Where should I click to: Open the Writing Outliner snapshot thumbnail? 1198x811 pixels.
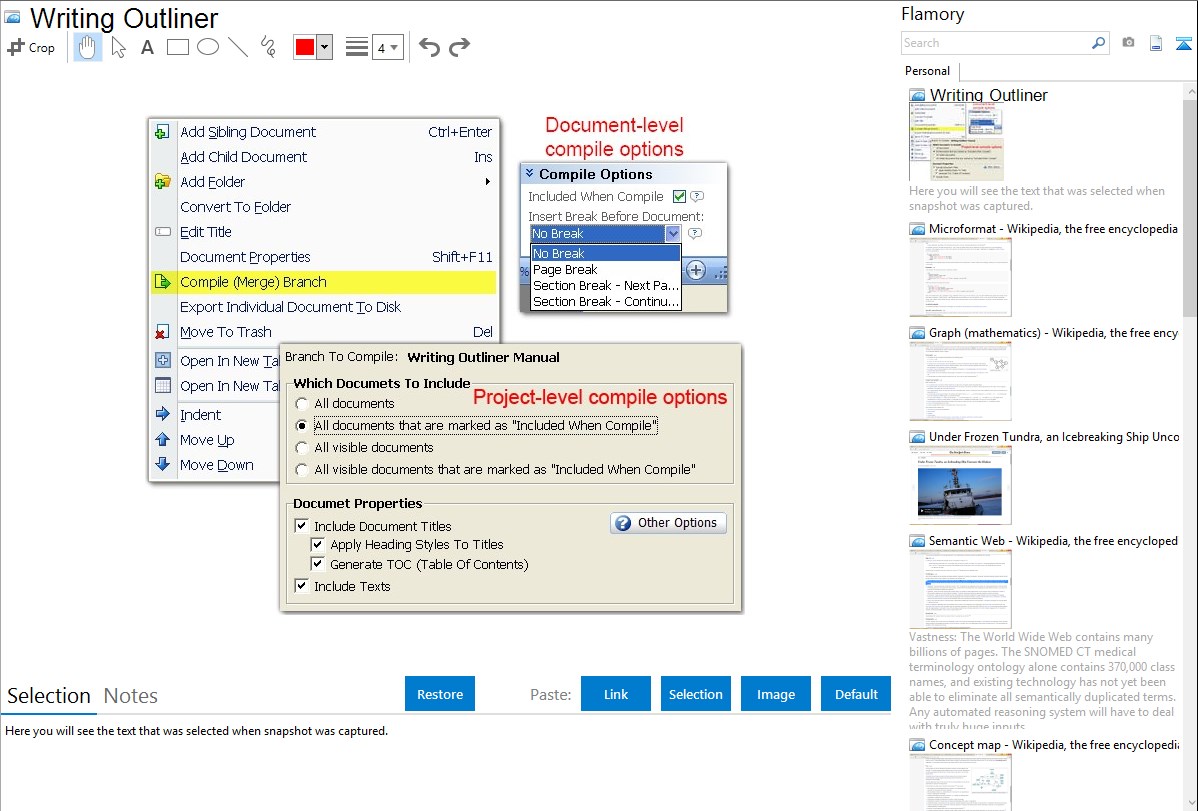tap(957, 142)
